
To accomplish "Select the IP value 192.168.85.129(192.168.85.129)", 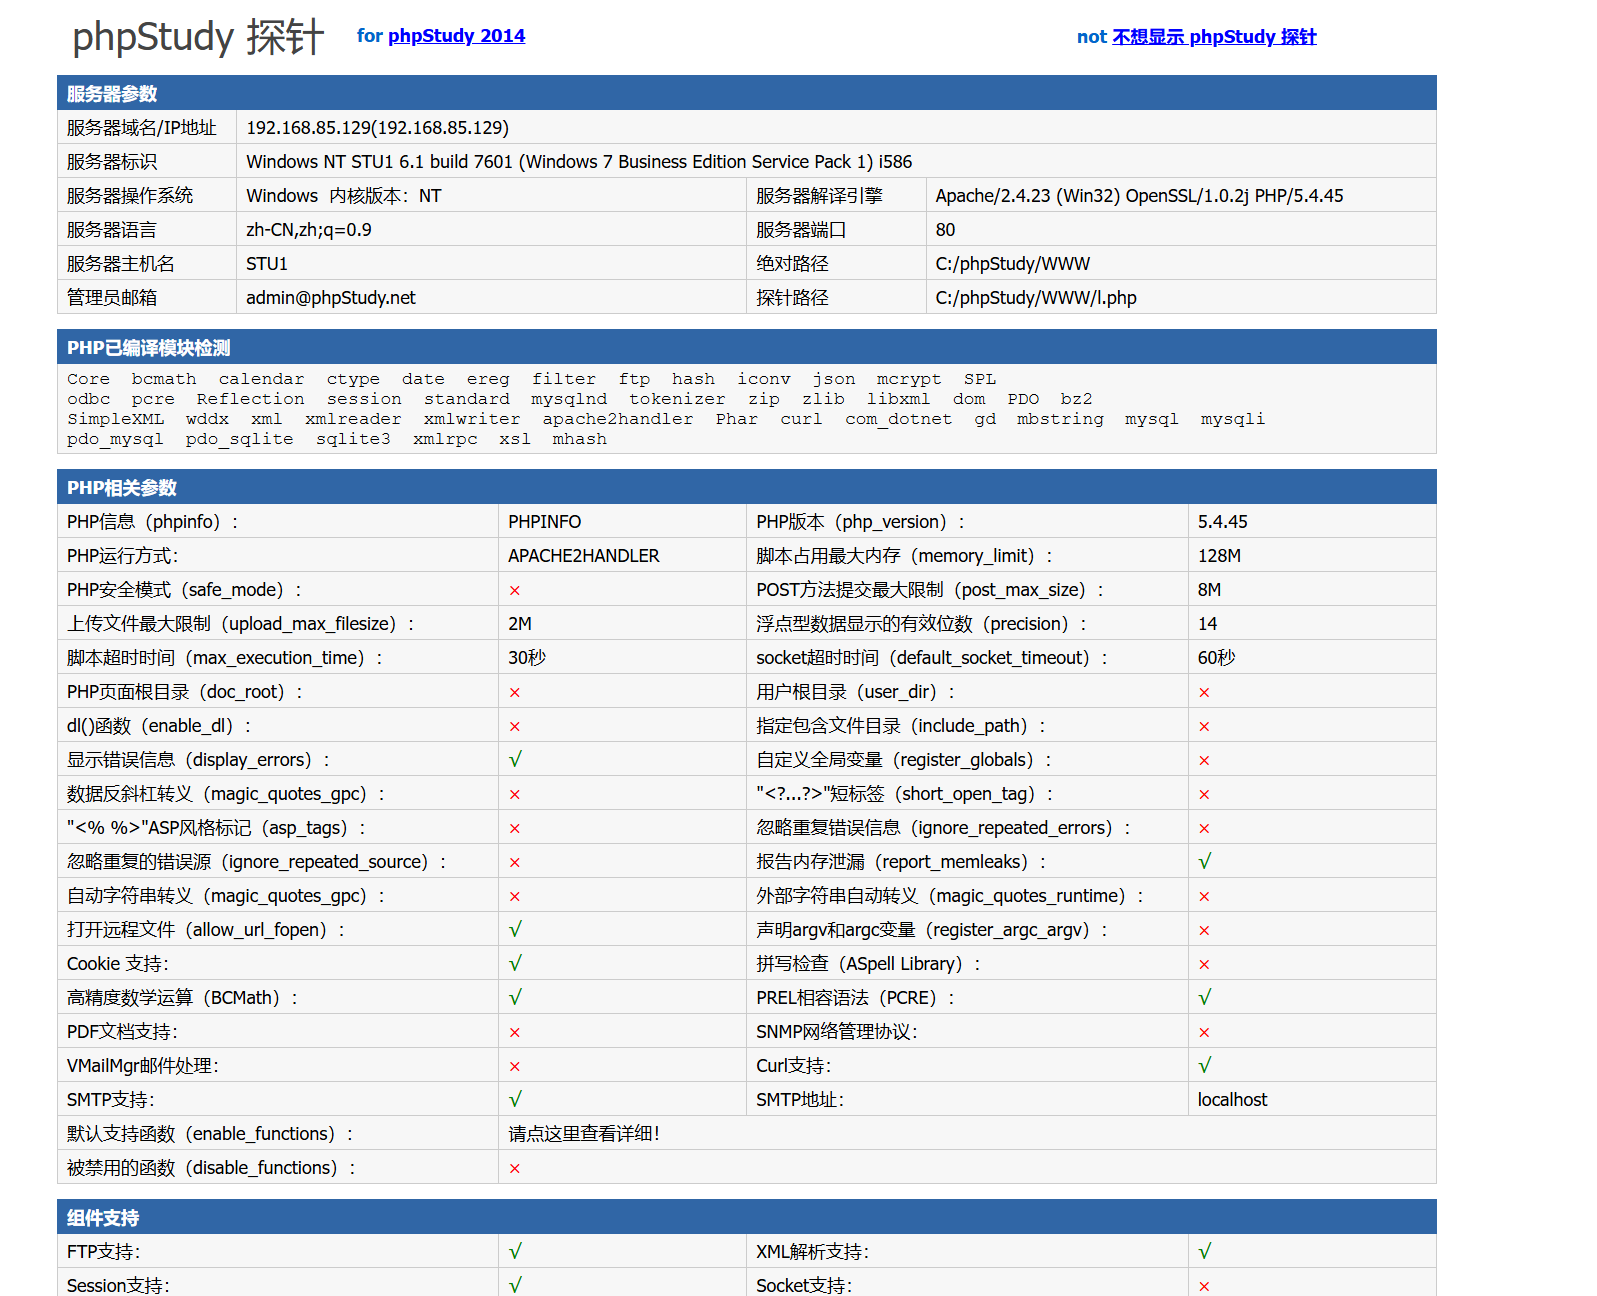I will [x=377, y=128].
